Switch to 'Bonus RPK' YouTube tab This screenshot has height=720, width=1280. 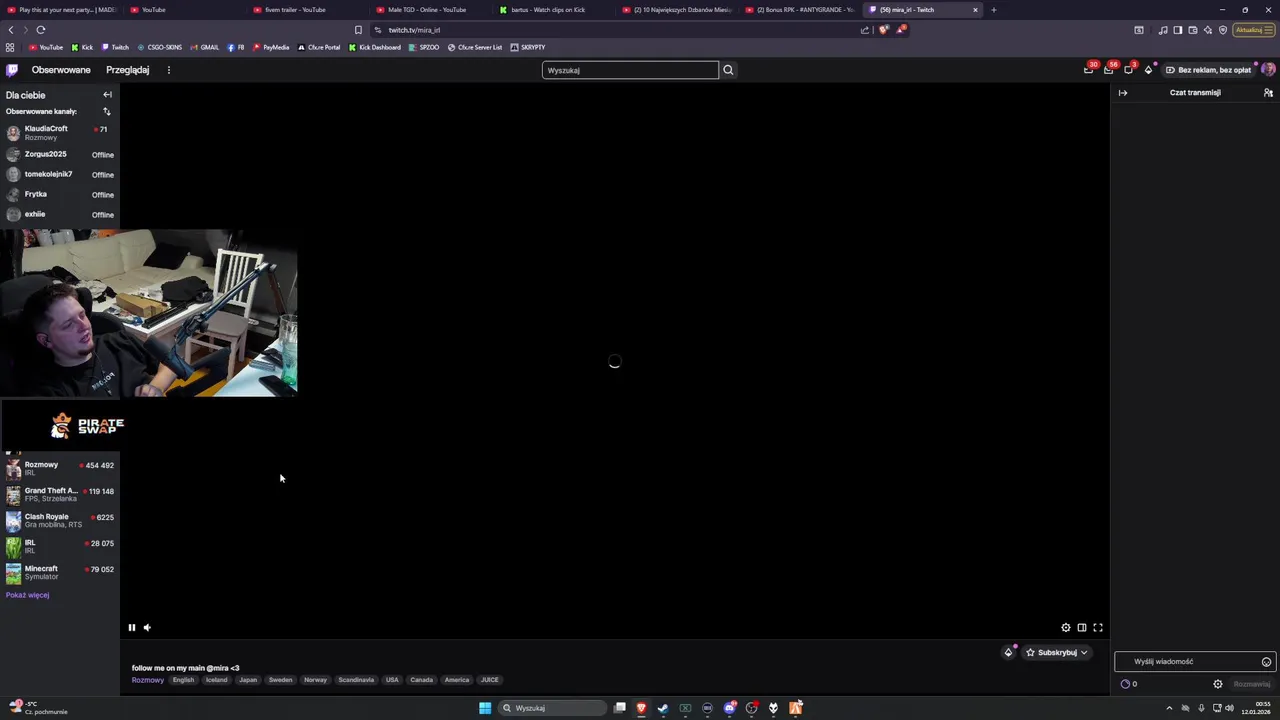(x=800, y=10)
